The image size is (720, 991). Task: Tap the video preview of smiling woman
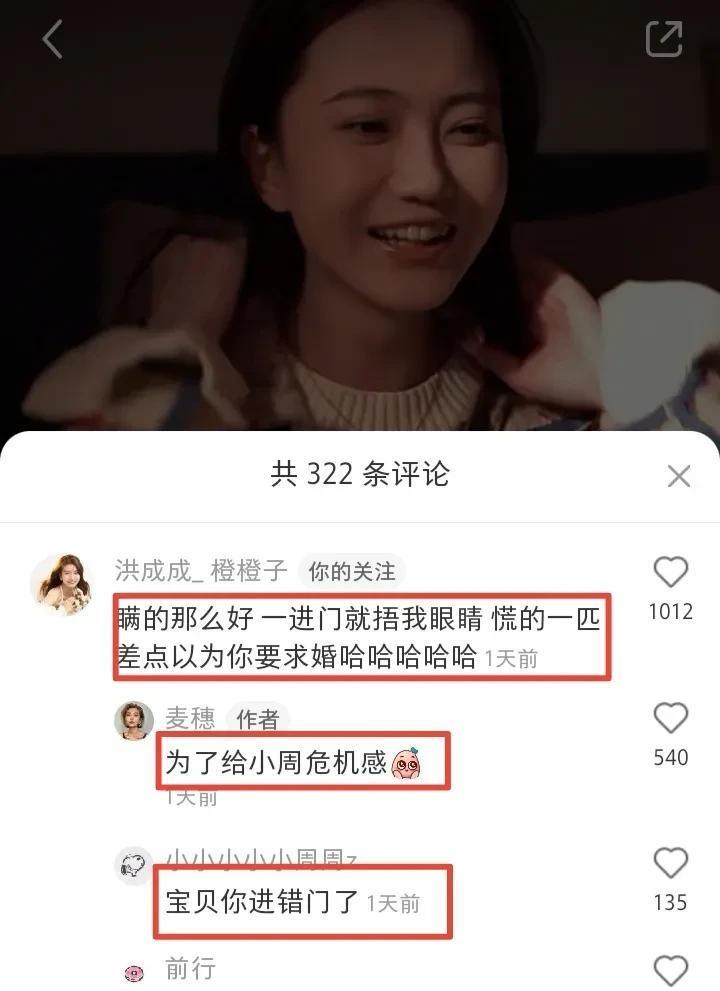(x=360, y=215)
